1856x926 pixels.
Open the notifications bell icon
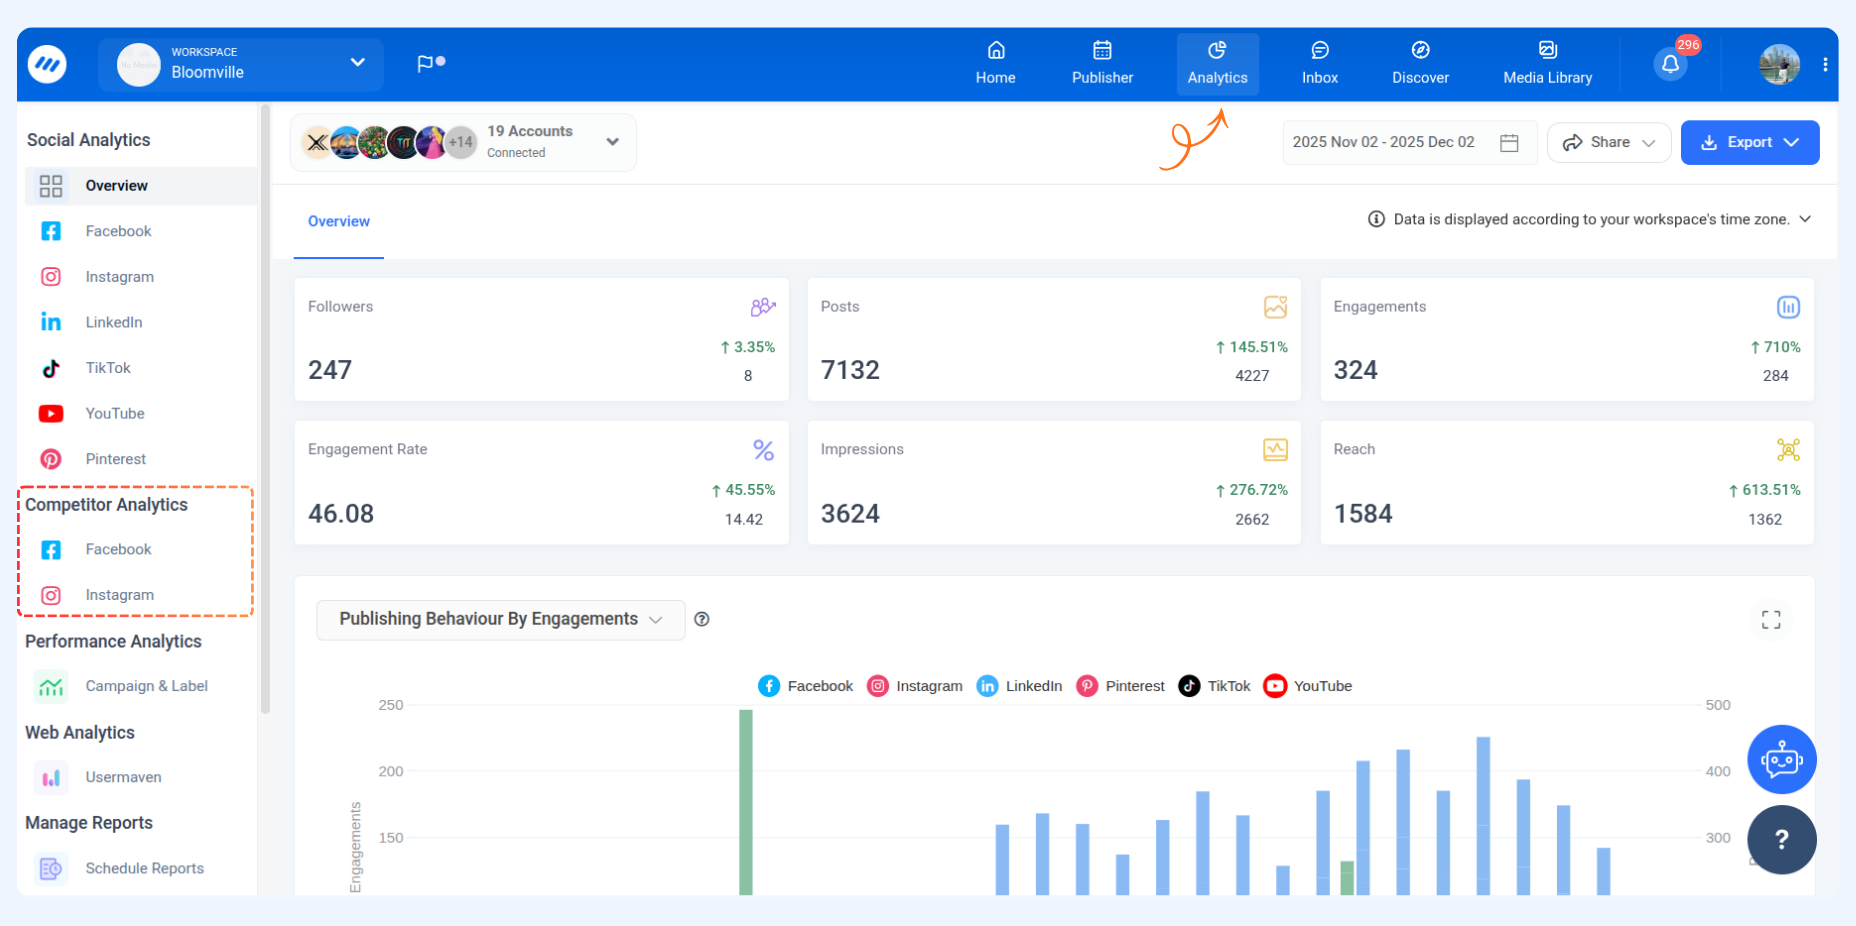(x=1670, y=65)
